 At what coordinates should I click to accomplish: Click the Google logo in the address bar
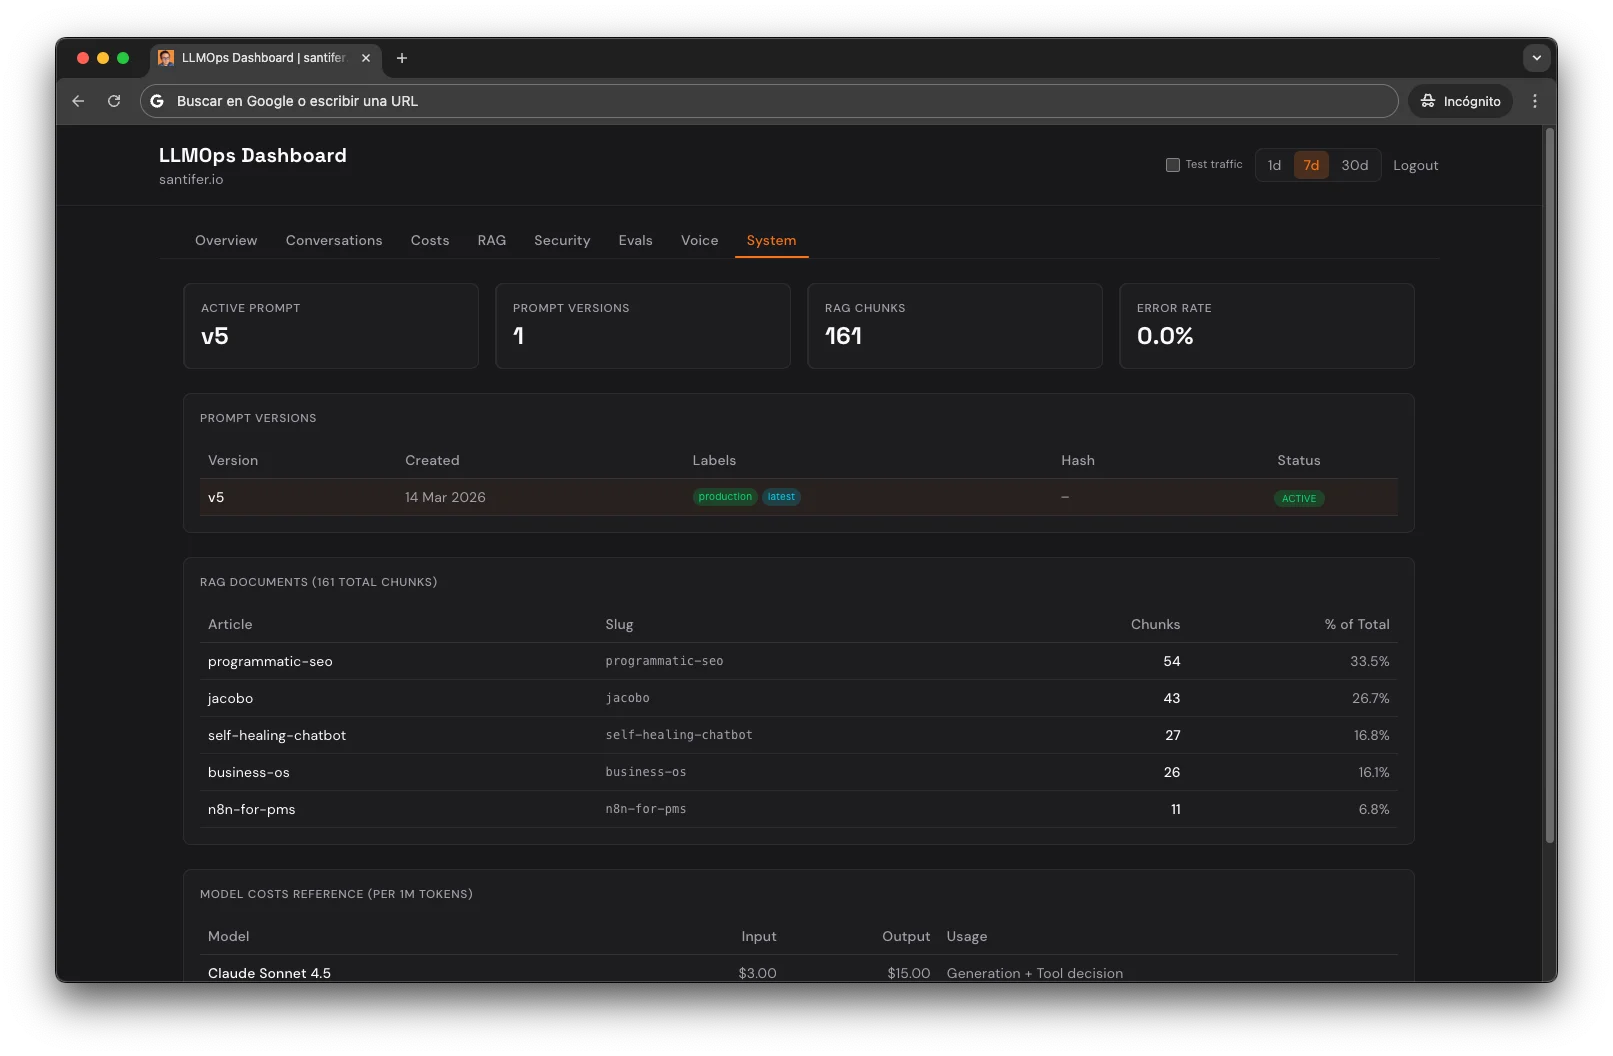coord(156,101)
